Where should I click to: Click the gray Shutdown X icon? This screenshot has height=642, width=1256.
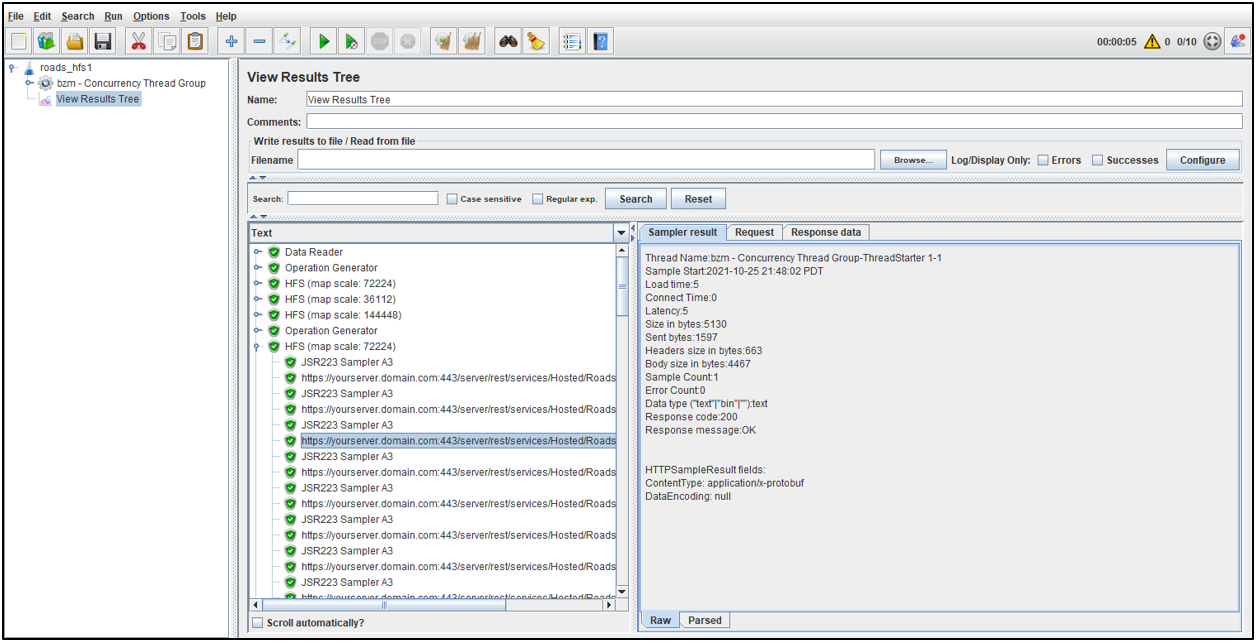click(408, 41)
